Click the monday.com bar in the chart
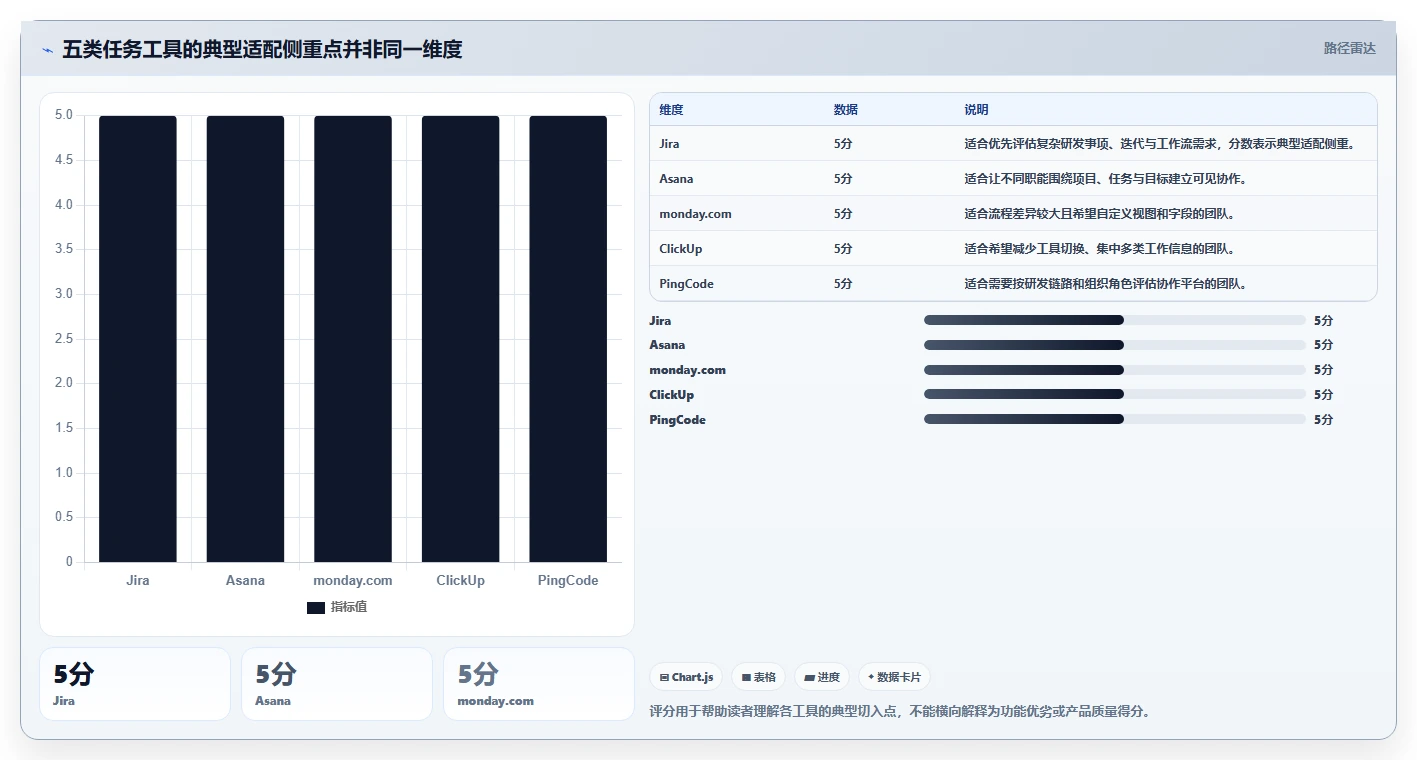Screen dimensions: 1417x760 pos(353,339)
